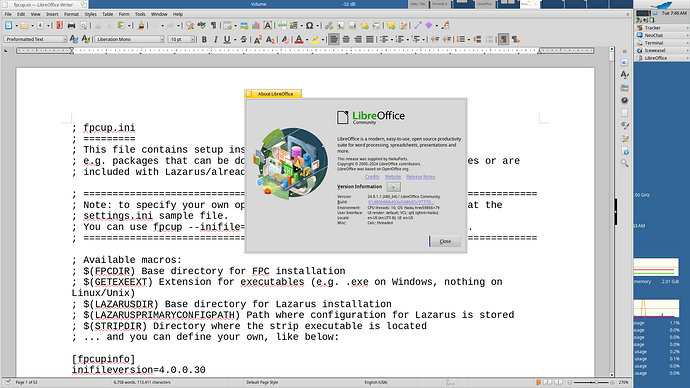Toggle Align Right paragraph alignment
The height and width of the screenshot is (388, 690).
[x=358, y=39]
